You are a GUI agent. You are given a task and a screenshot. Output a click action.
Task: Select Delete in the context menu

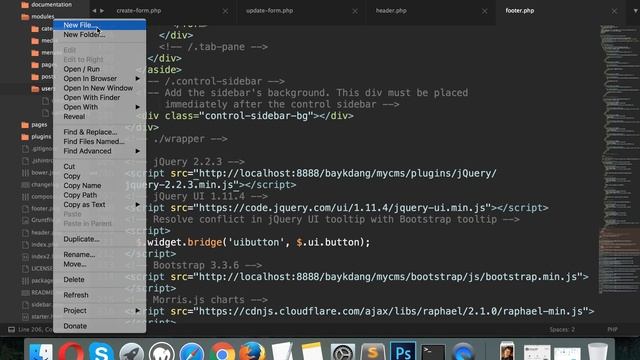[100, 280]
